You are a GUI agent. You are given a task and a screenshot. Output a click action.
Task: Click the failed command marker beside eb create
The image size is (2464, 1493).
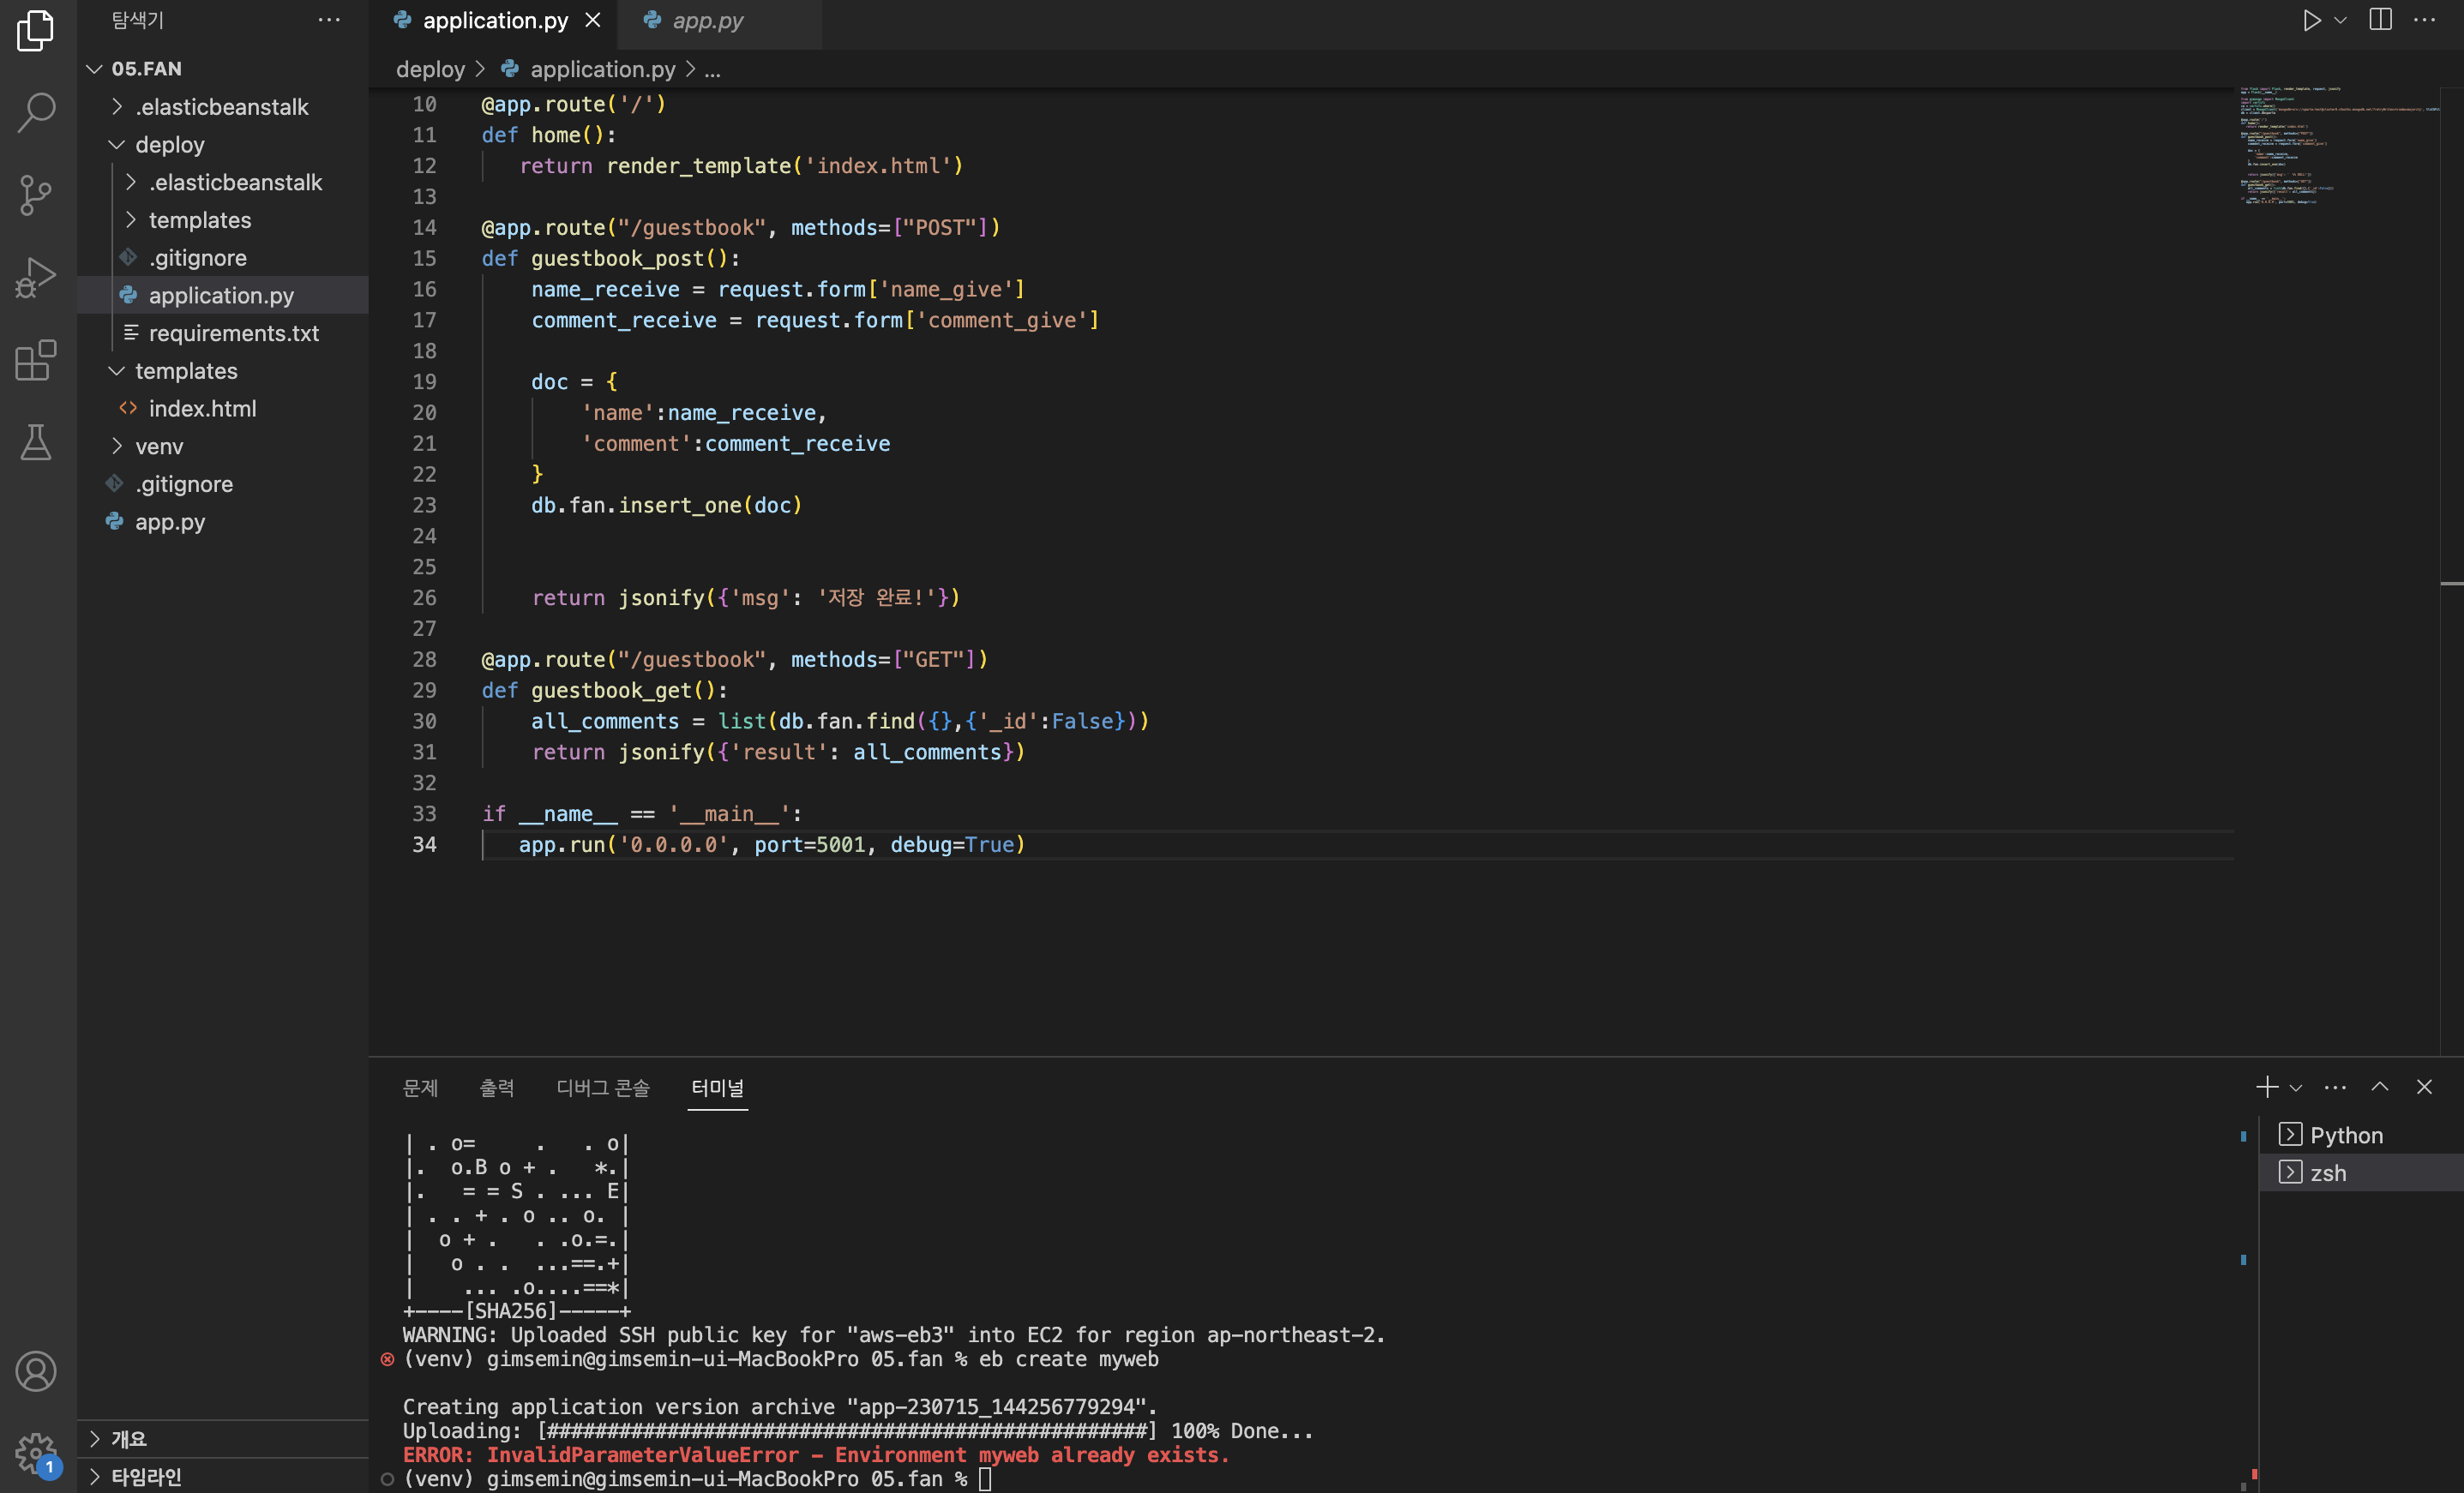(x=387, y=1359)
